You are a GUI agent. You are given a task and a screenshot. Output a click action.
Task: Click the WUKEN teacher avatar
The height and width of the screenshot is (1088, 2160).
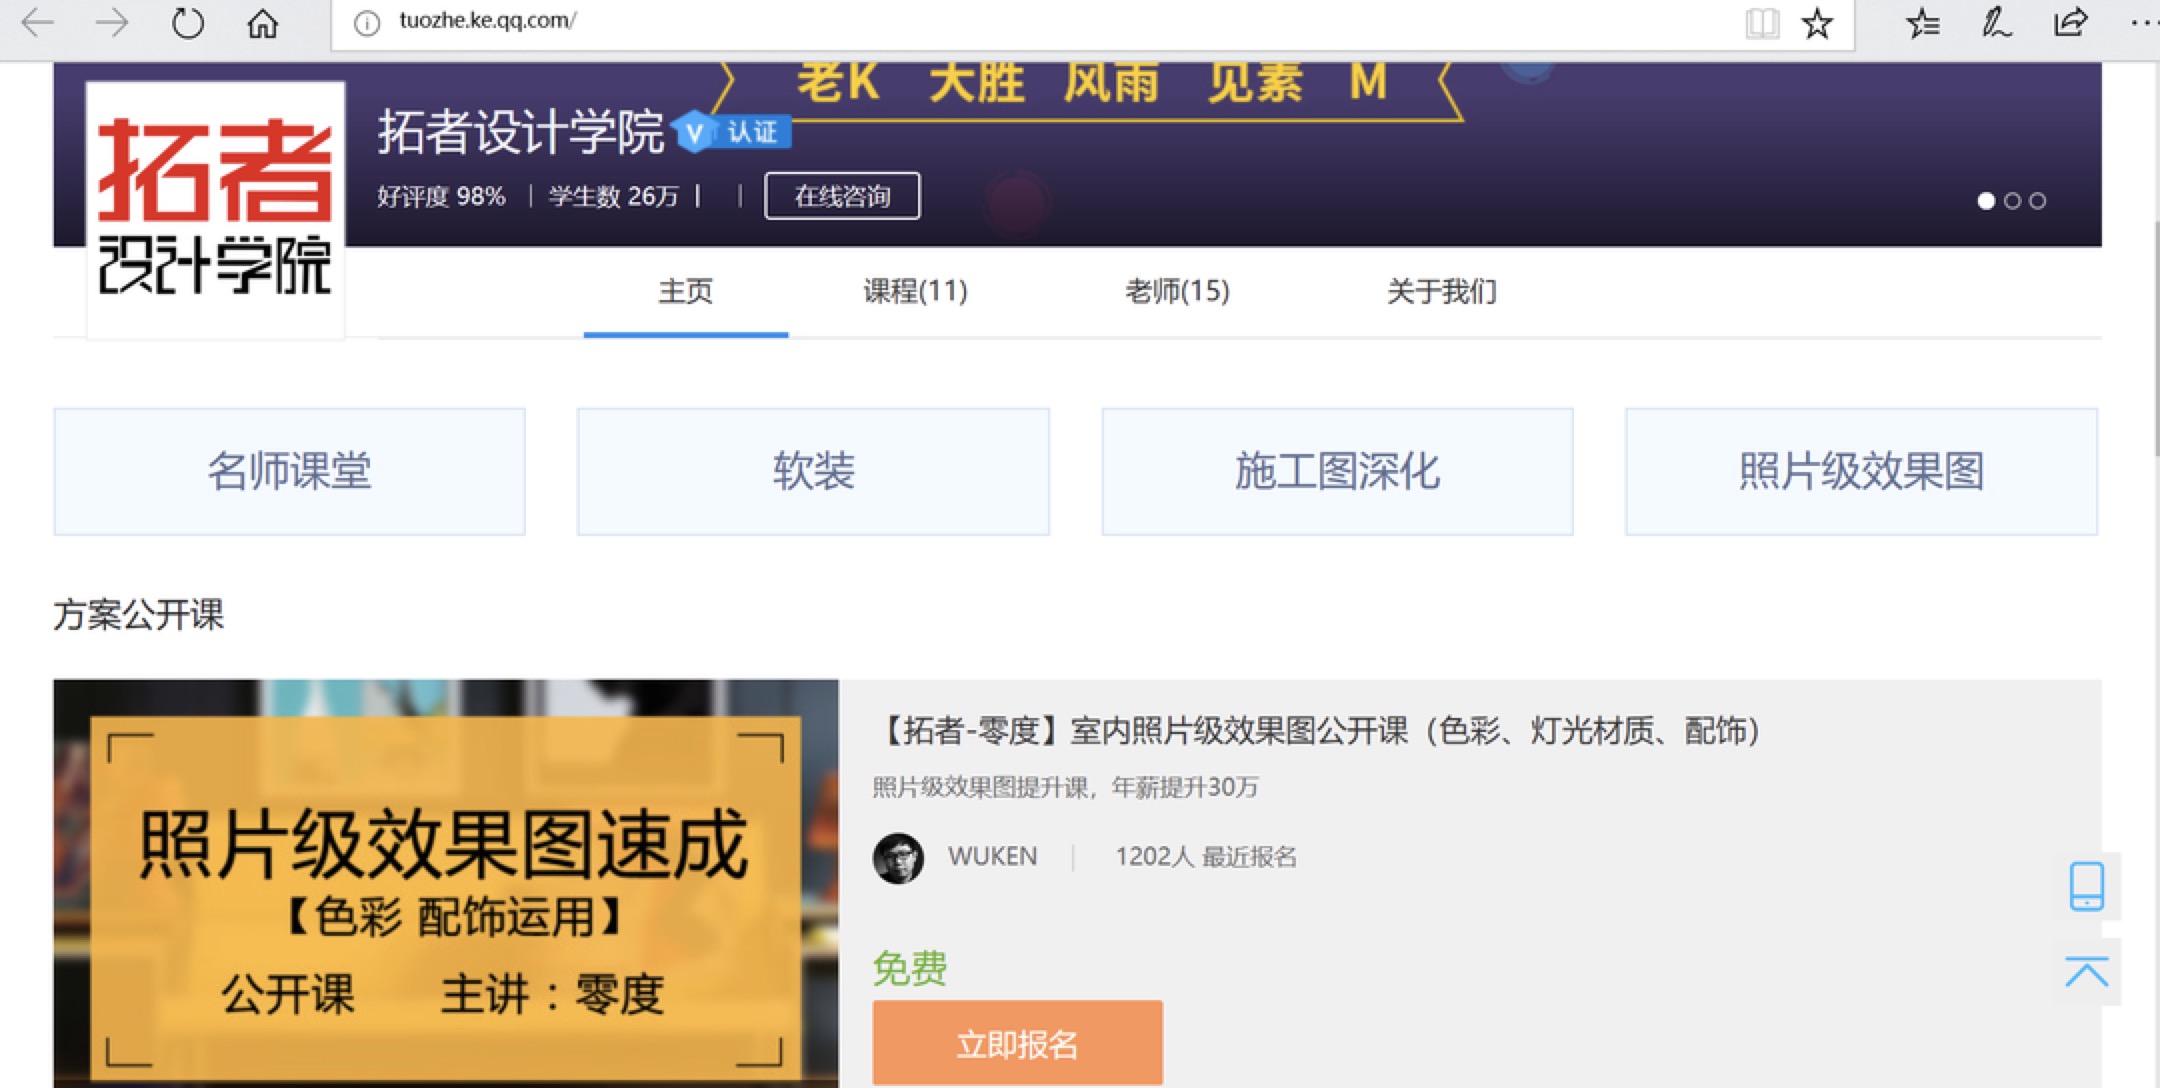pos(898,858)
